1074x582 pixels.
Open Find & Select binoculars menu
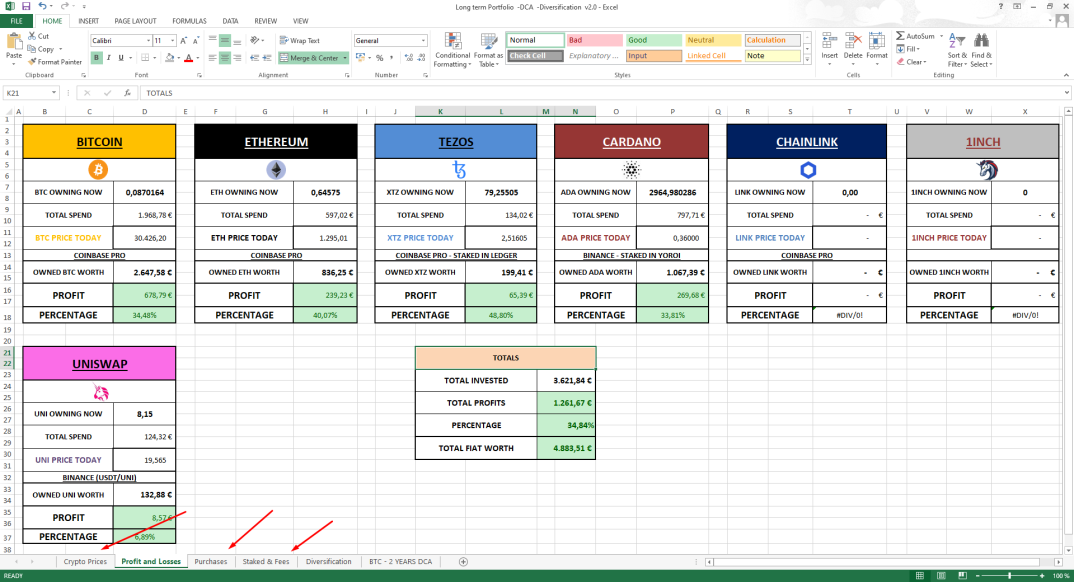tap(981, 50)
